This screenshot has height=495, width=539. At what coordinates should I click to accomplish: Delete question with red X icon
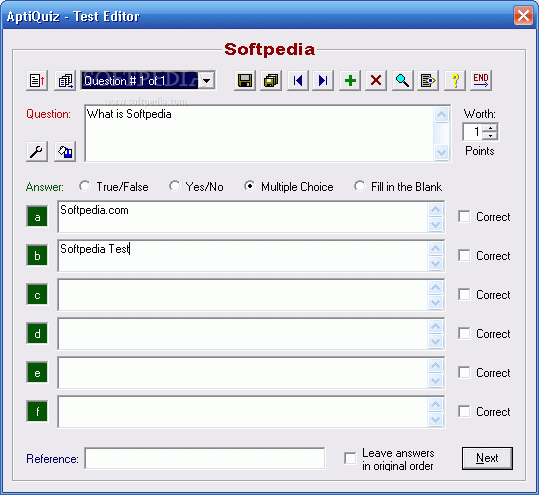point(376,81)
